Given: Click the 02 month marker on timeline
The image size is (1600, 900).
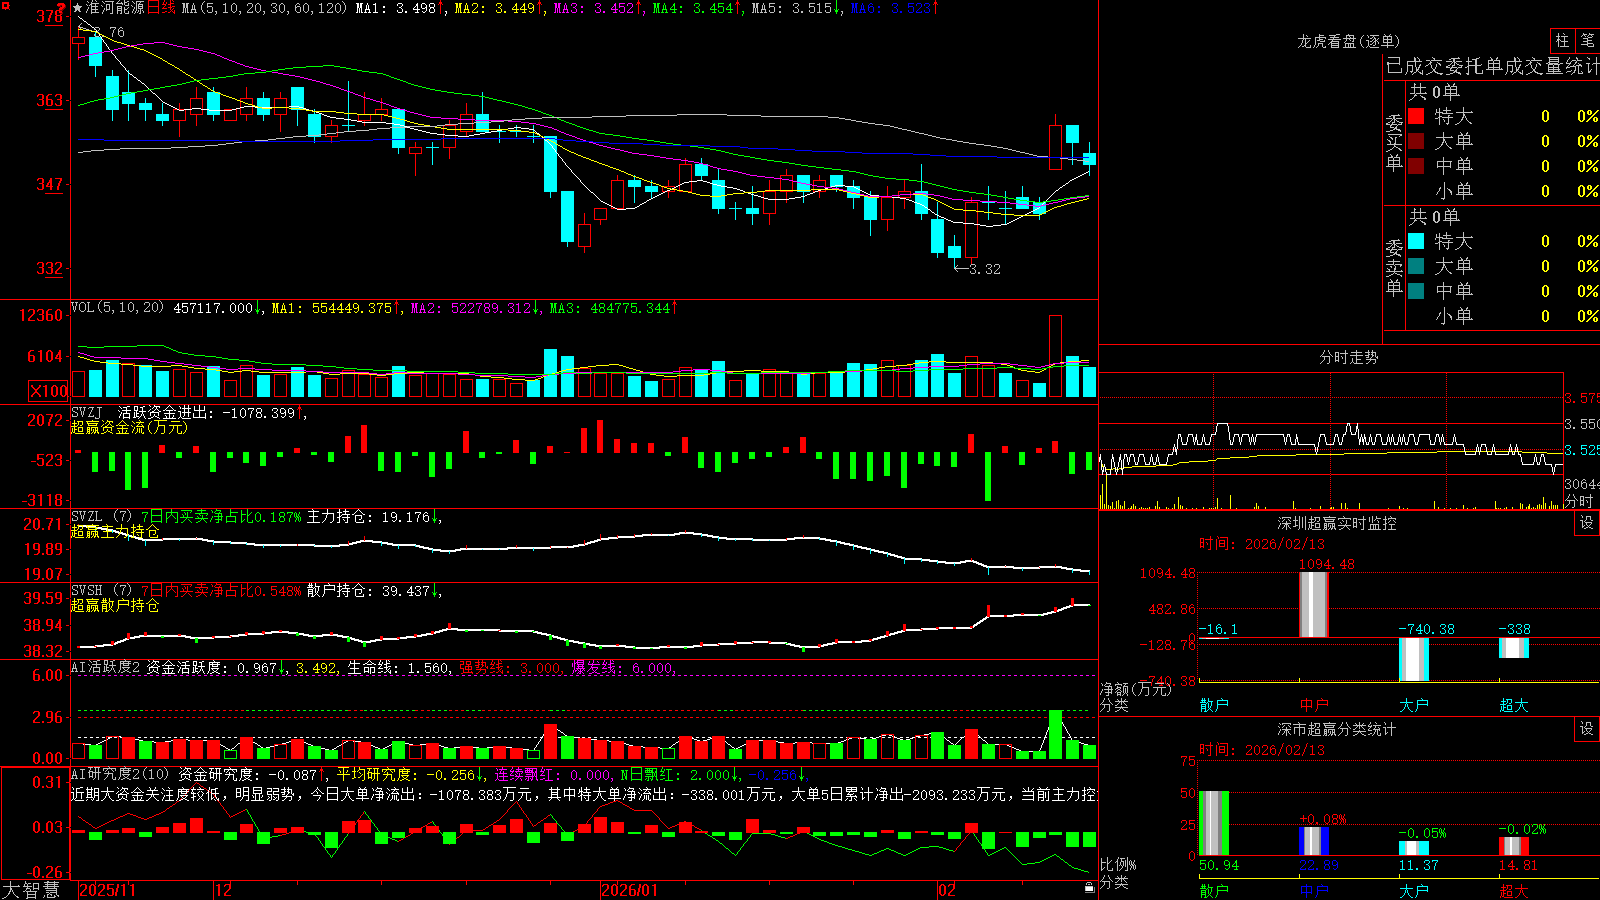Looking at the screenshot, I should [x=947, y=890].
